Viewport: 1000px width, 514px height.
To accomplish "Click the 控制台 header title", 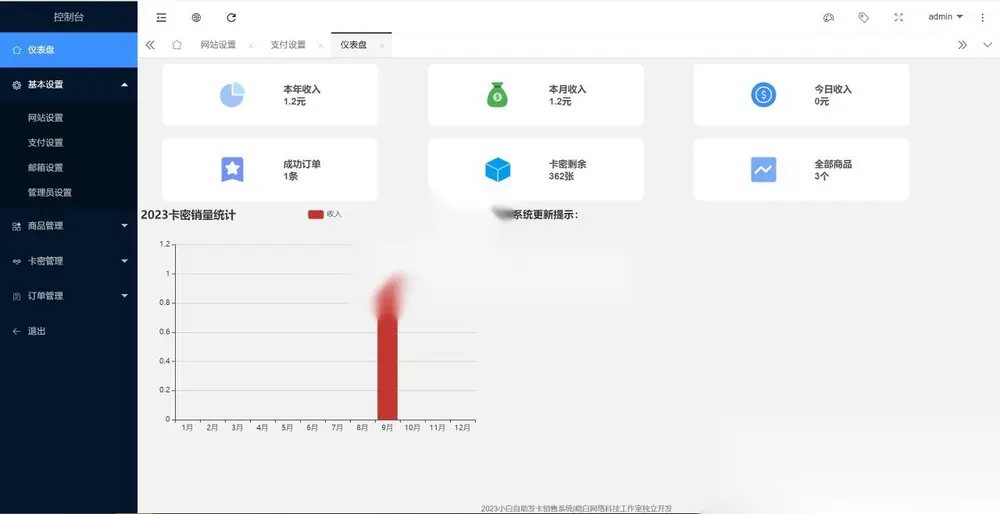I will point(68,17).
